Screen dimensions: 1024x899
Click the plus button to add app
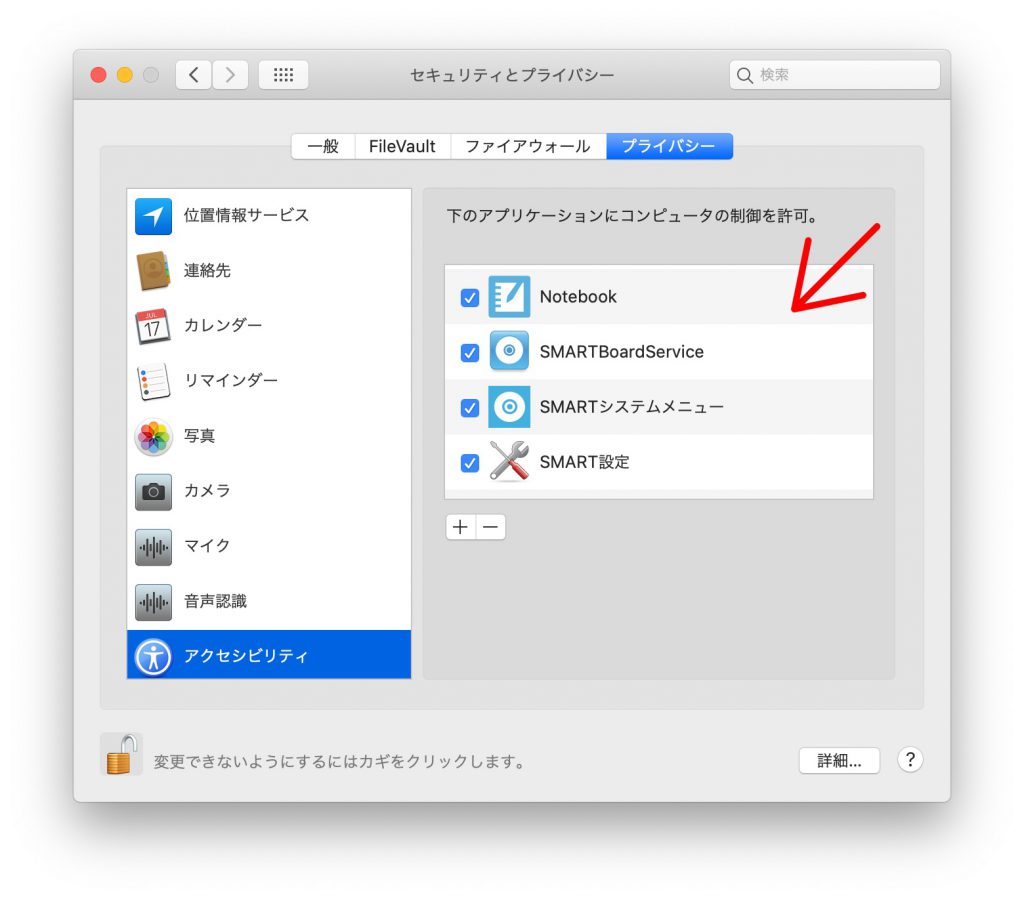point(460,527)
